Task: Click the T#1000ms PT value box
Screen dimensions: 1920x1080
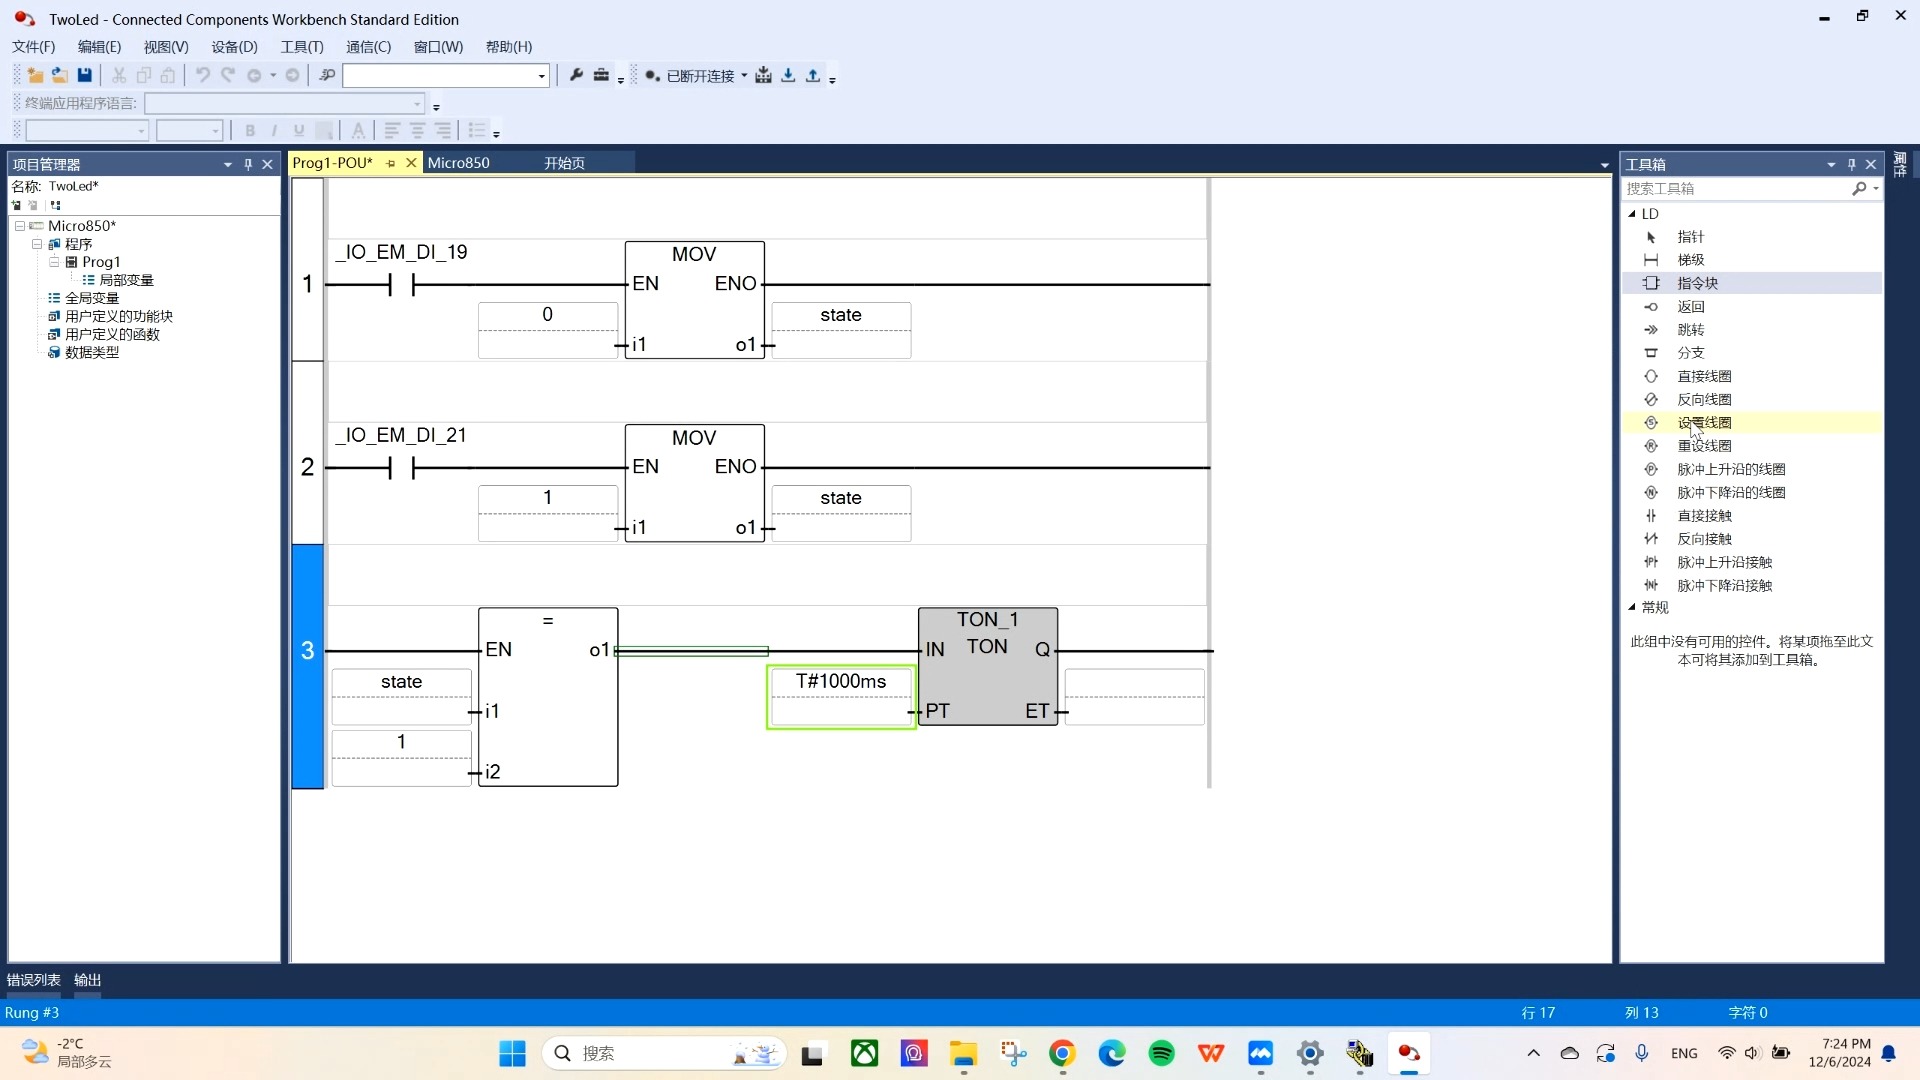Action: click(841, 682)
